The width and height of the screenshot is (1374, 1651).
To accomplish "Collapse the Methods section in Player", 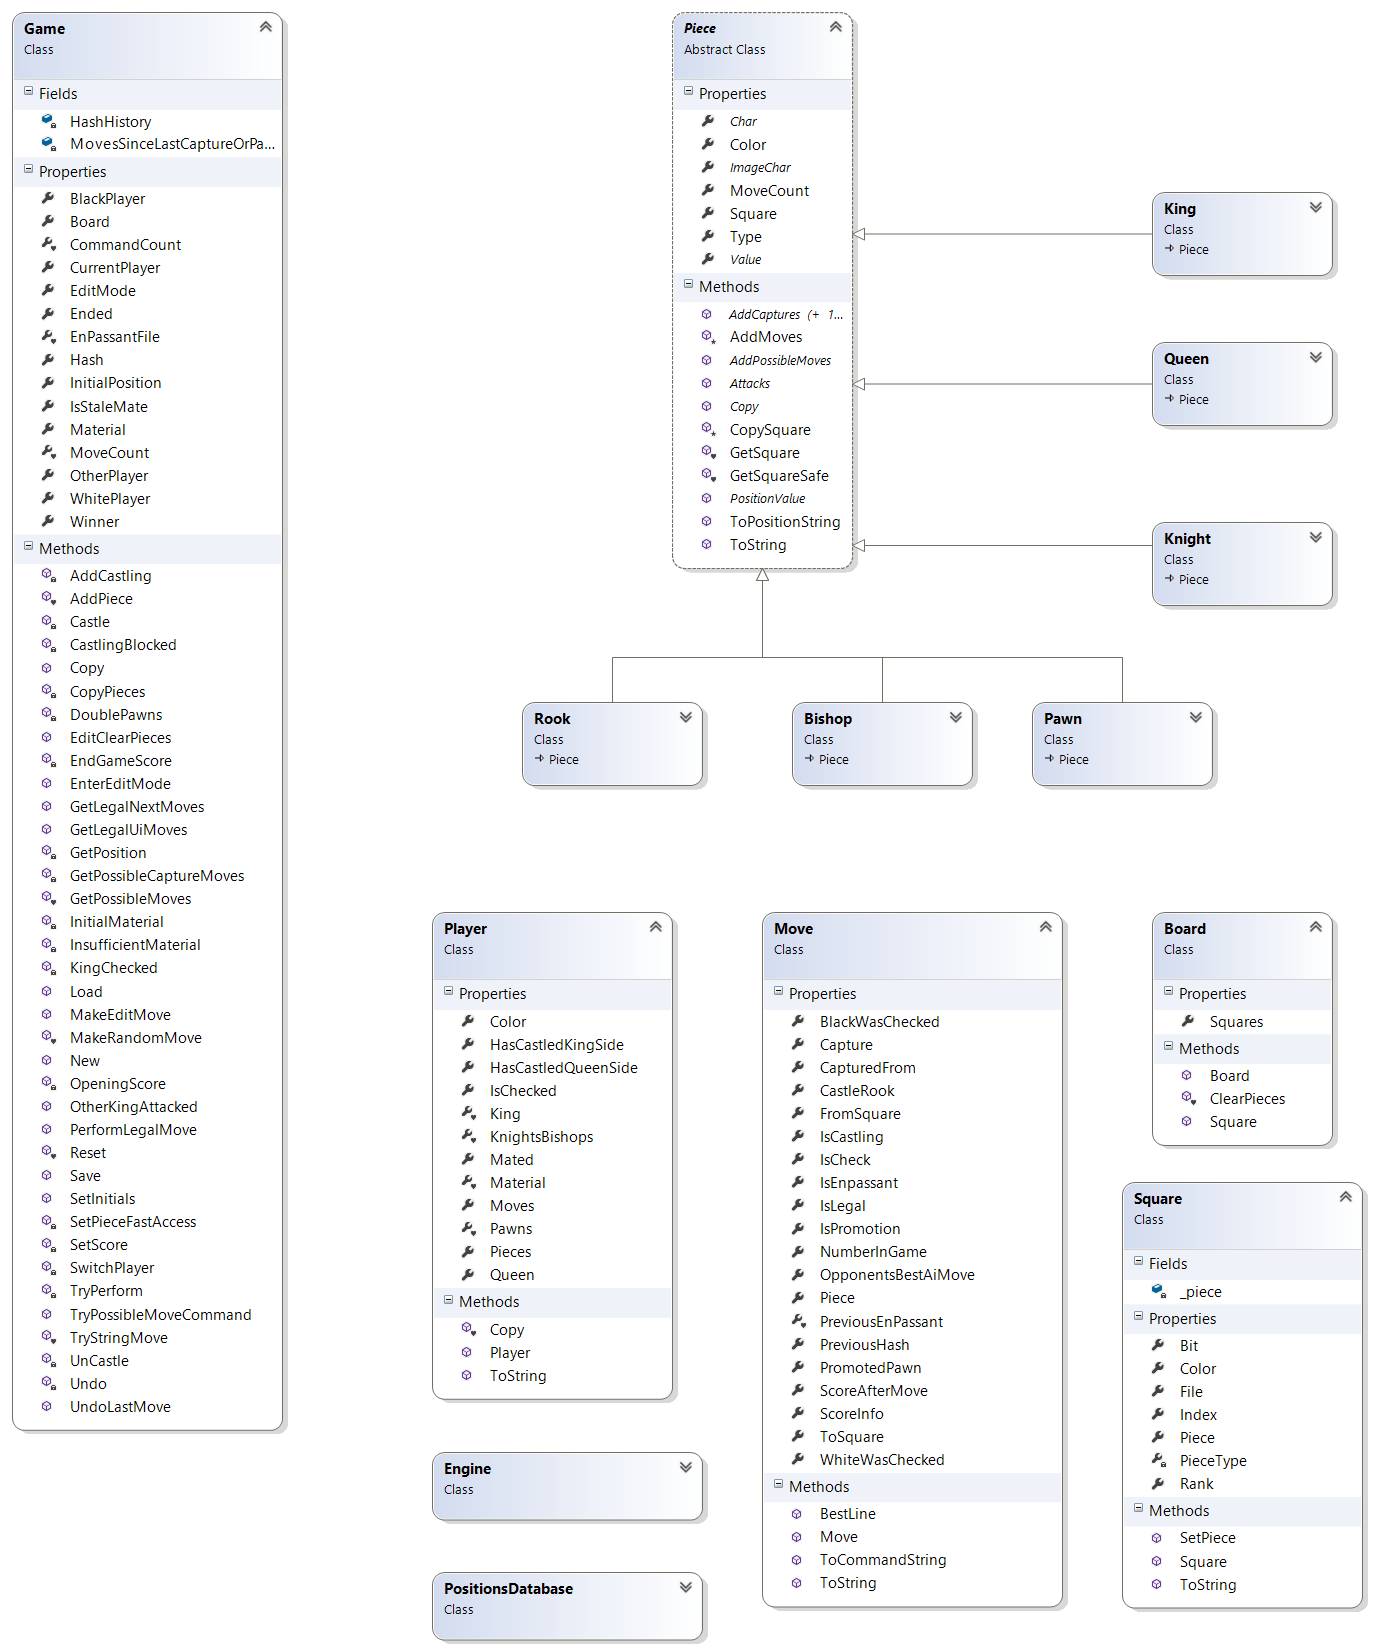I will [x=448, y=1299].
